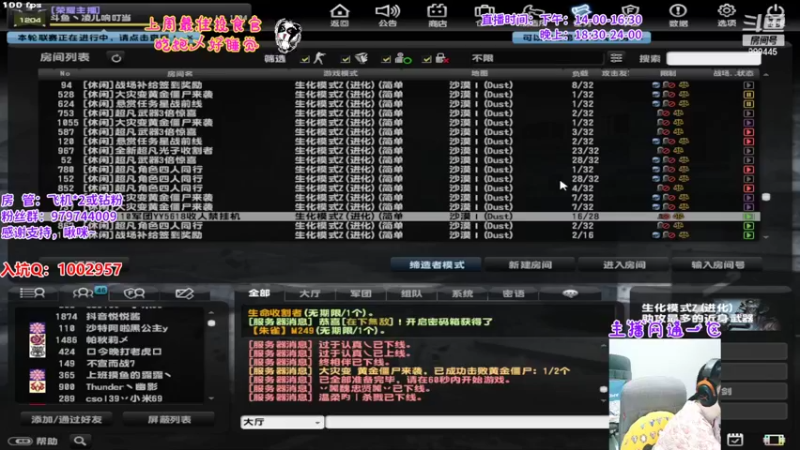Toggle the eye visibility tab in chat panel
Screen dimensions: 800x450
[570, 293]
